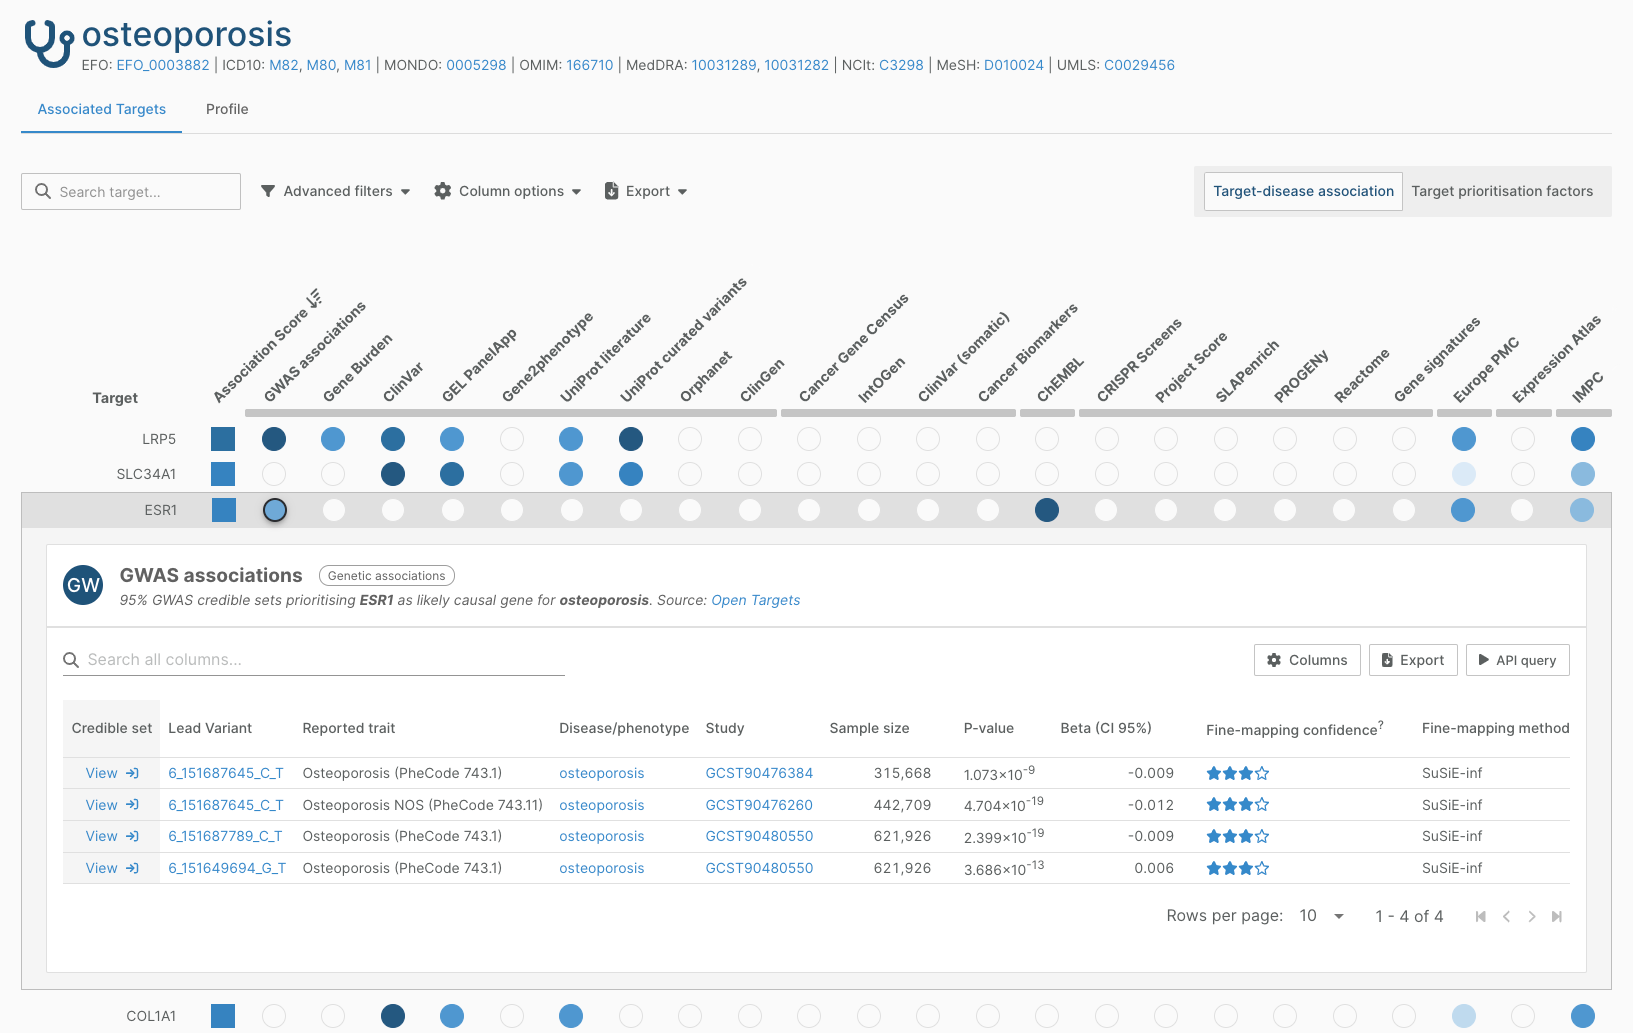Open the MeSH D010024 link
This screenshot has width=1633, height=1033.
pos(1014,65)
